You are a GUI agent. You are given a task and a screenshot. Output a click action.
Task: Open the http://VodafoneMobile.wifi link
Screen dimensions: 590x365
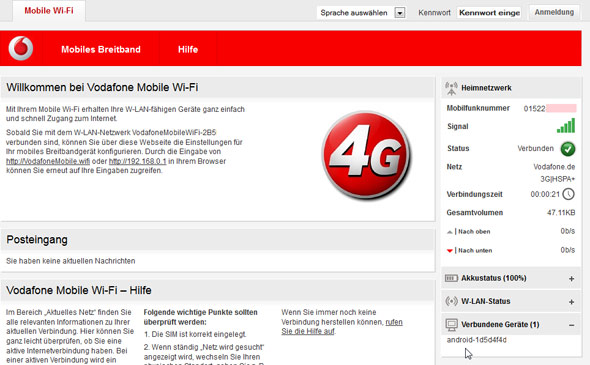[x=48, y=161]
